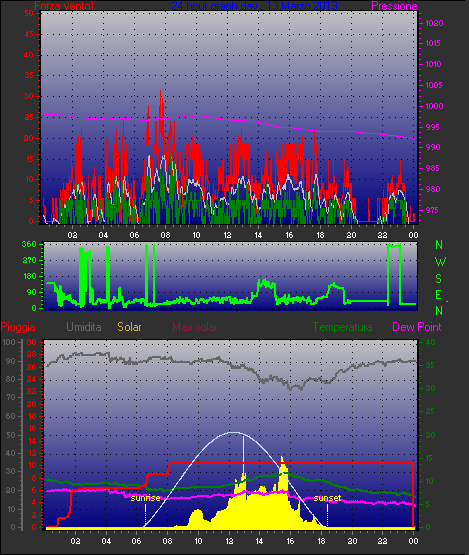Viewport: 469px width, 555px height.
Task: Select the 'Pioggia' legend label
Action: click(18, 327)
